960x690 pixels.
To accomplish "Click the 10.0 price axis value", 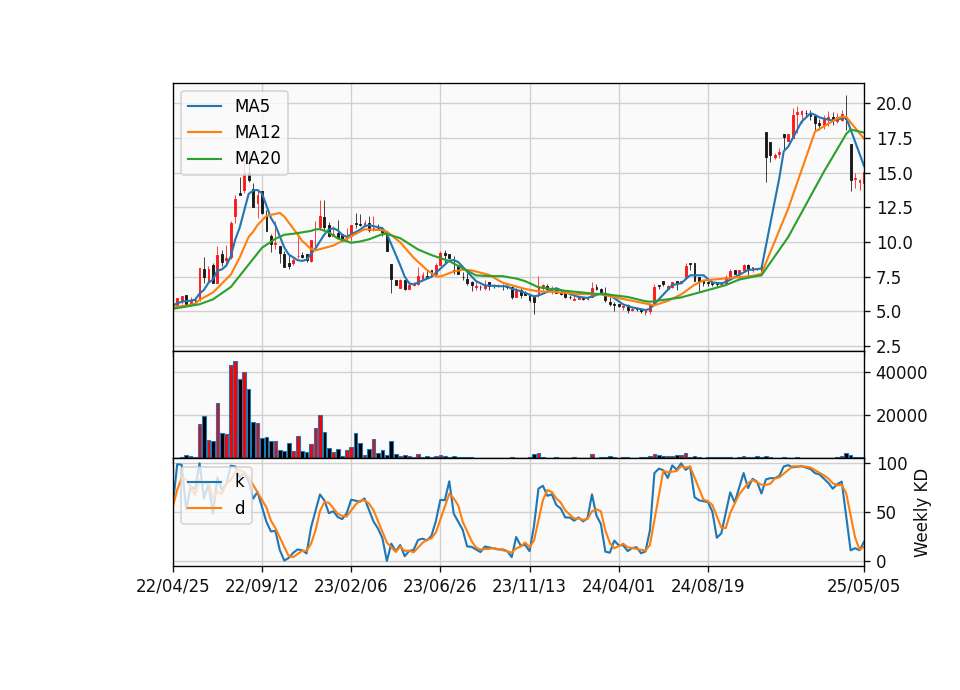I will pos(894,242).
